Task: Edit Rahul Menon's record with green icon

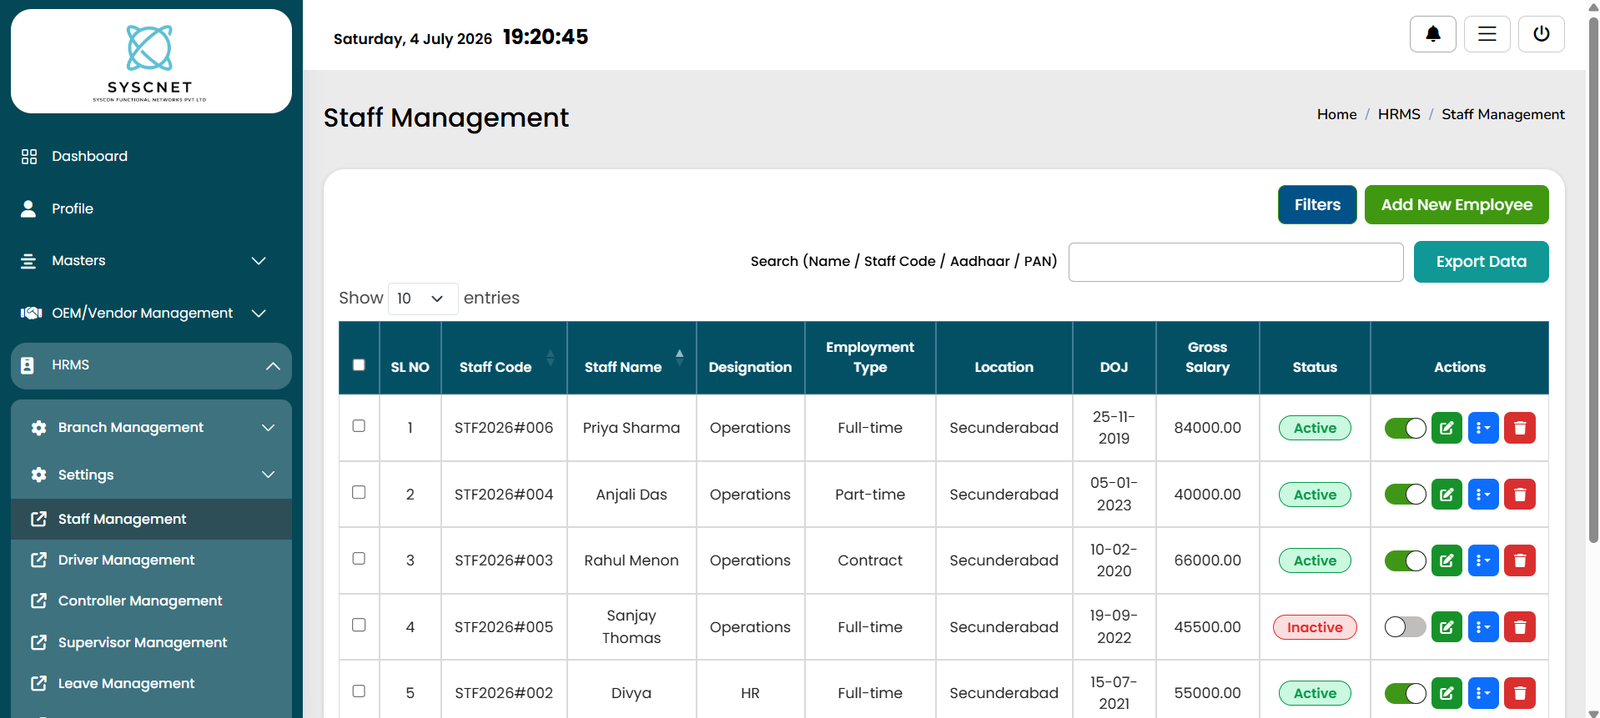Action: click(1446, 561)
